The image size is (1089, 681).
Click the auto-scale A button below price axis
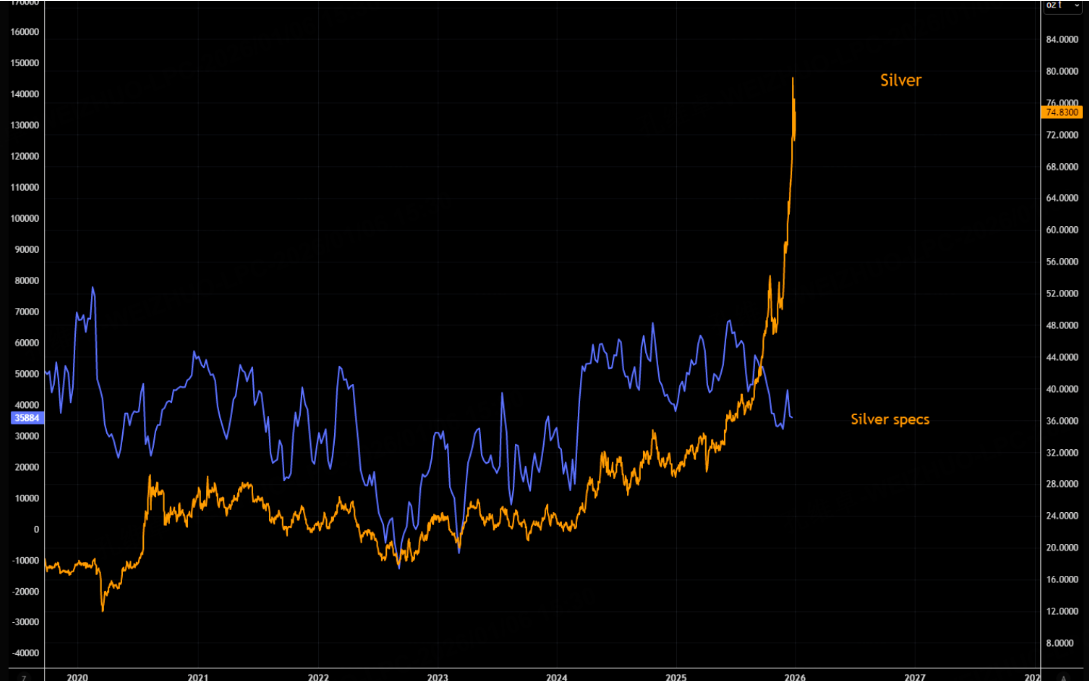(1063, 678)
